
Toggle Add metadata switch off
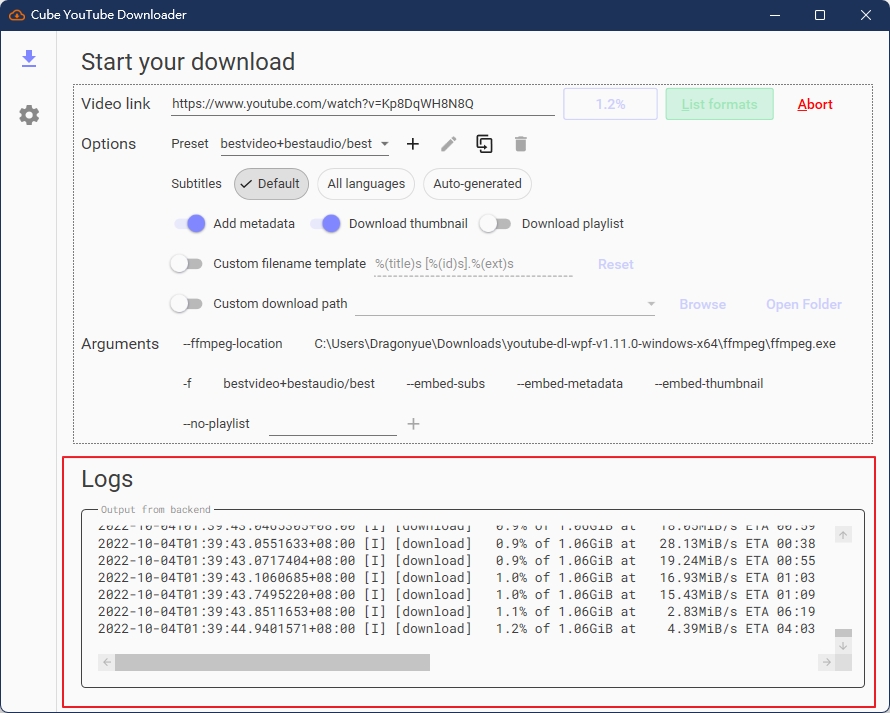pyautogui.click(x=190, y=224)
